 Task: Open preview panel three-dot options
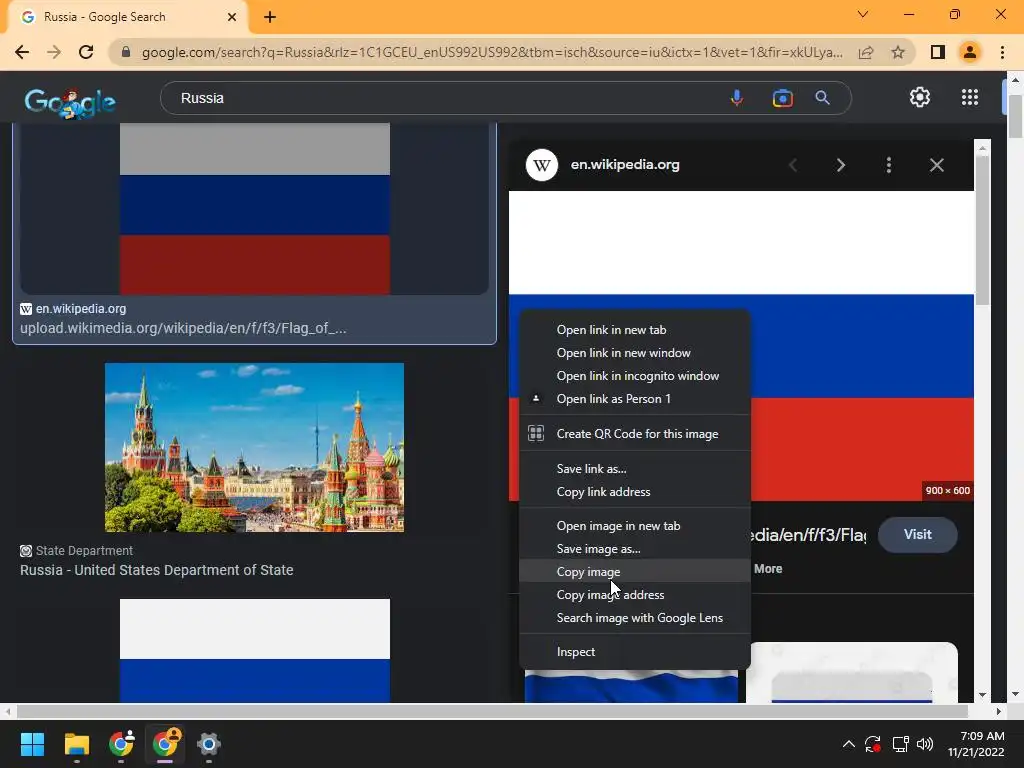pos(889,165)
